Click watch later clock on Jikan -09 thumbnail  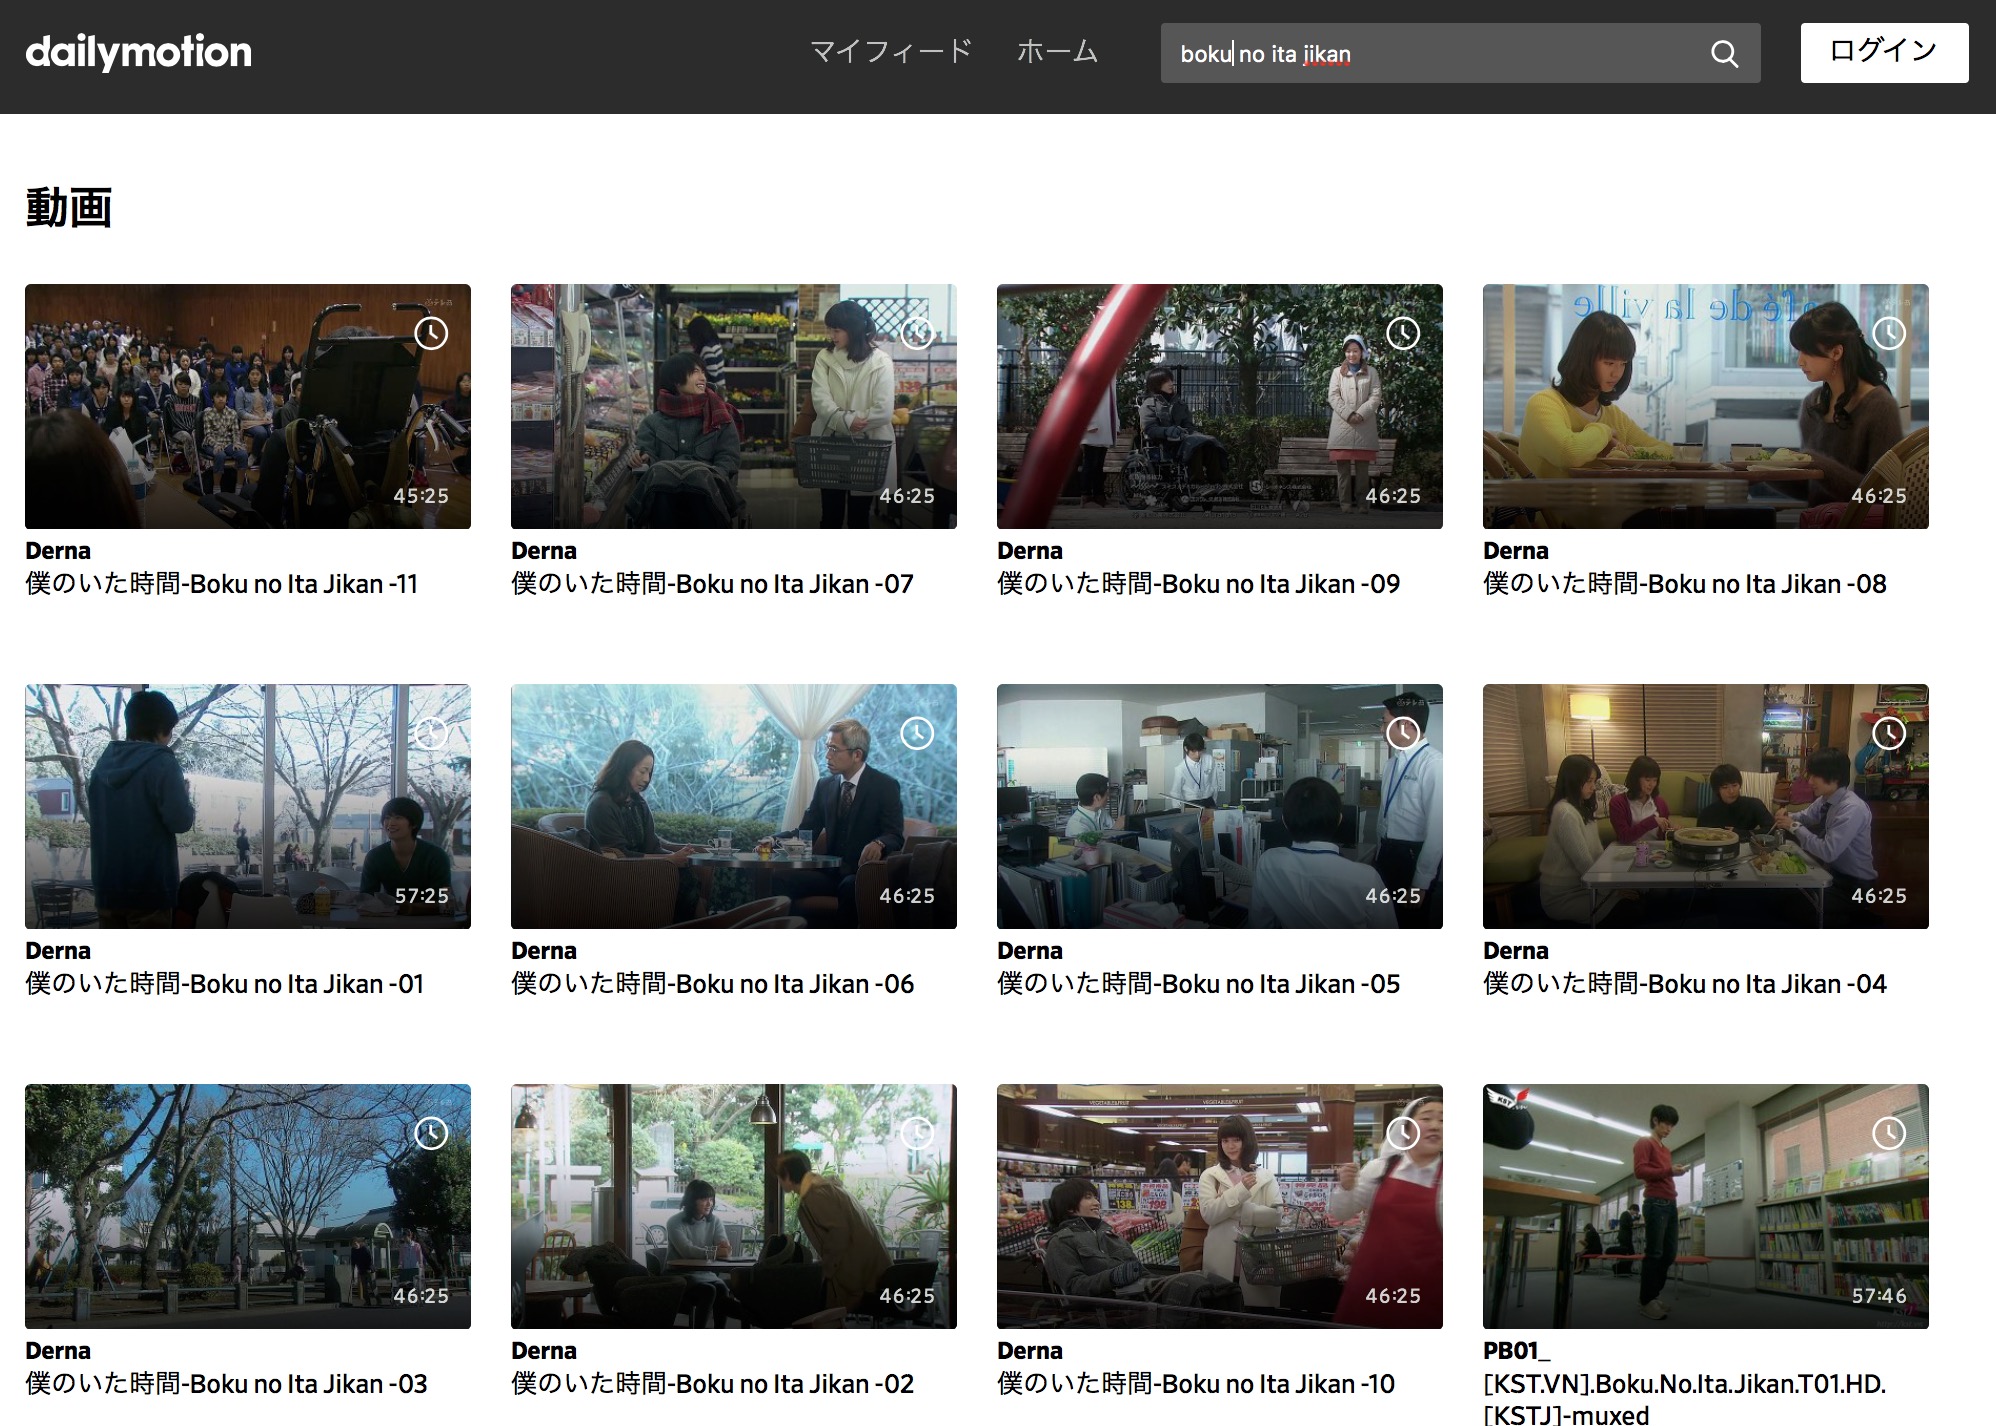click(1403, 333)
